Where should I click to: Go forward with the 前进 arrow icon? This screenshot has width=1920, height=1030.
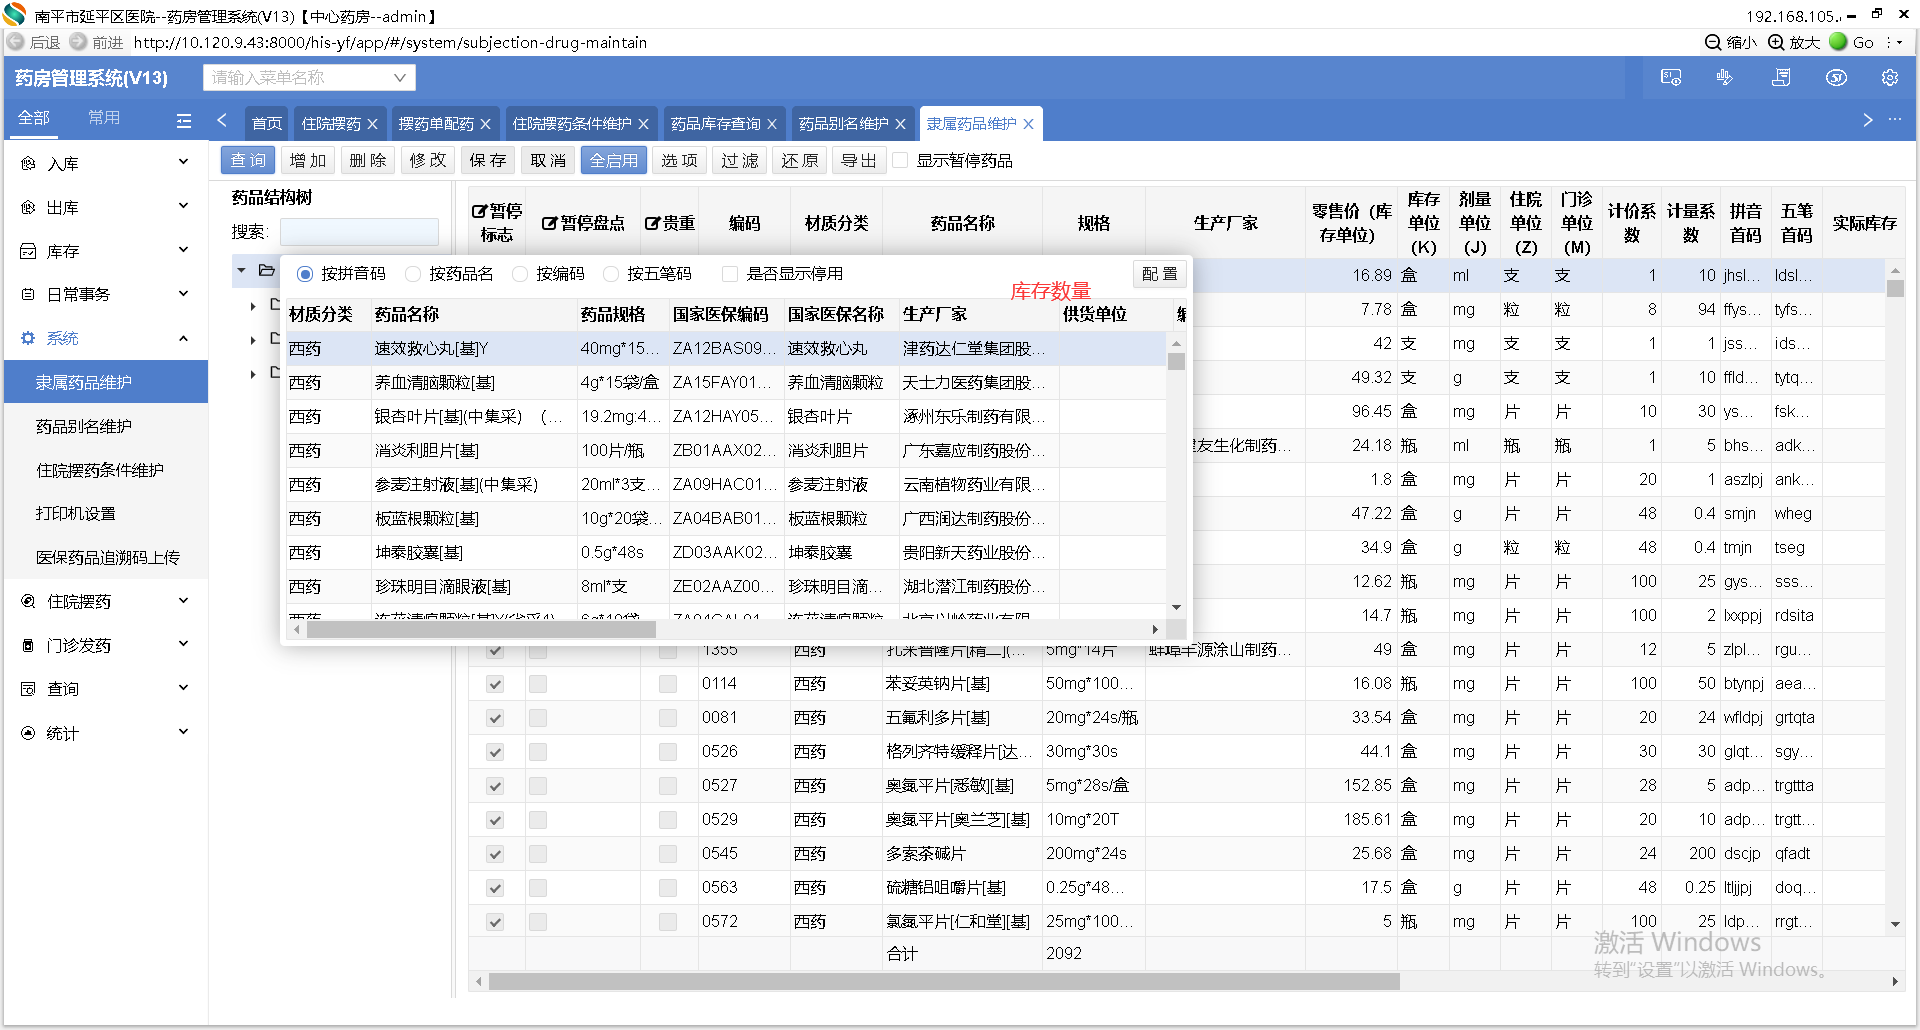point(78,42)
